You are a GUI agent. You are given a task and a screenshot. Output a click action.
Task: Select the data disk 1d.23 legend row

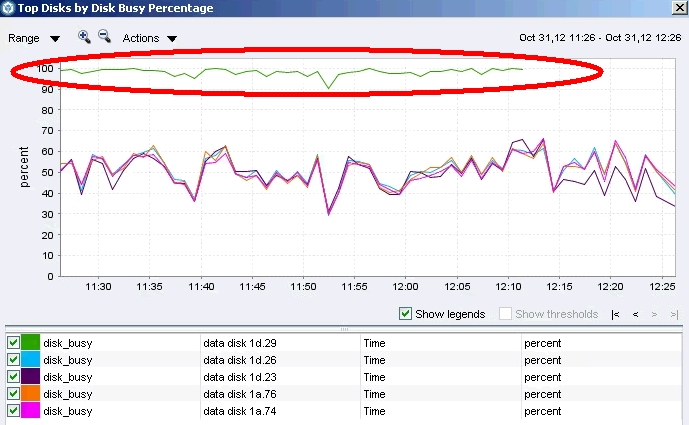pyautogui.click(x=344, y=377)
